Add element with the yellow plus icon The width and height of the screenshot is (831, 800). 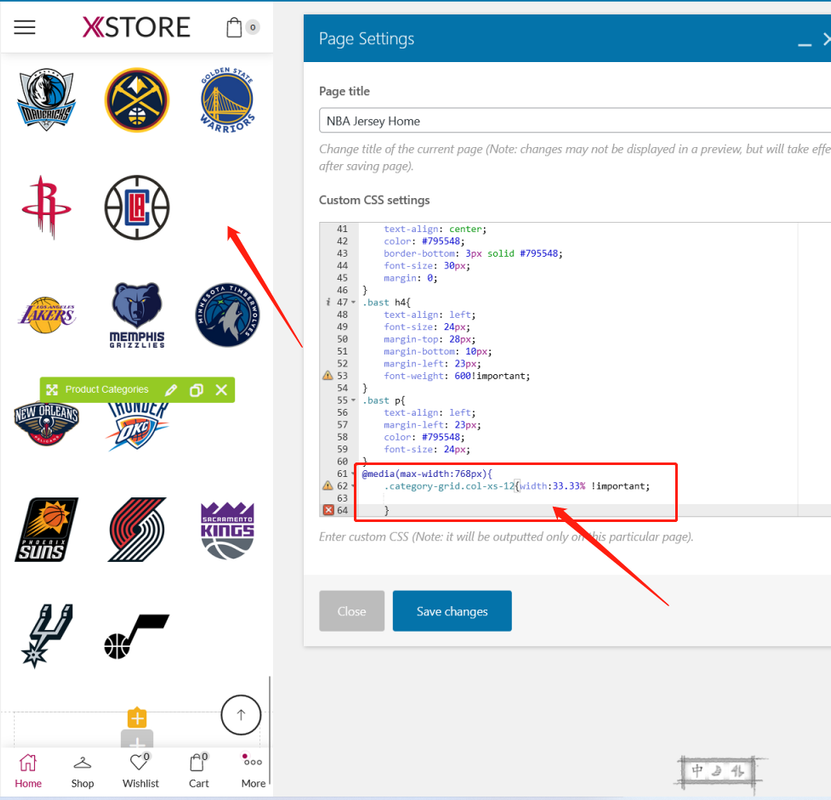(137, 718)
